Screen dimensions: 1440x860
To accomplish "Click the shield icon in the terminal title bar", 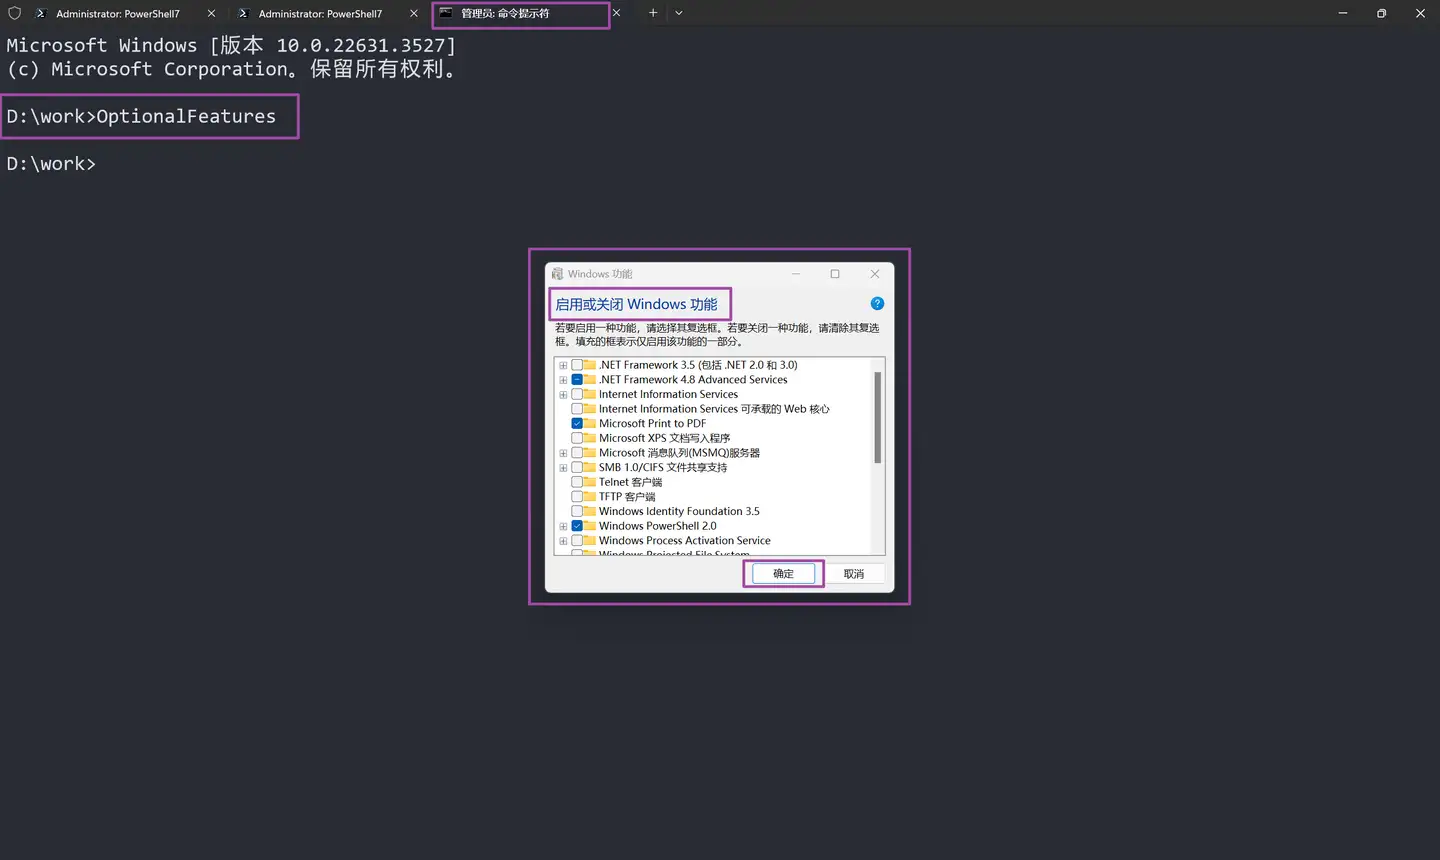I will point(15,13).
